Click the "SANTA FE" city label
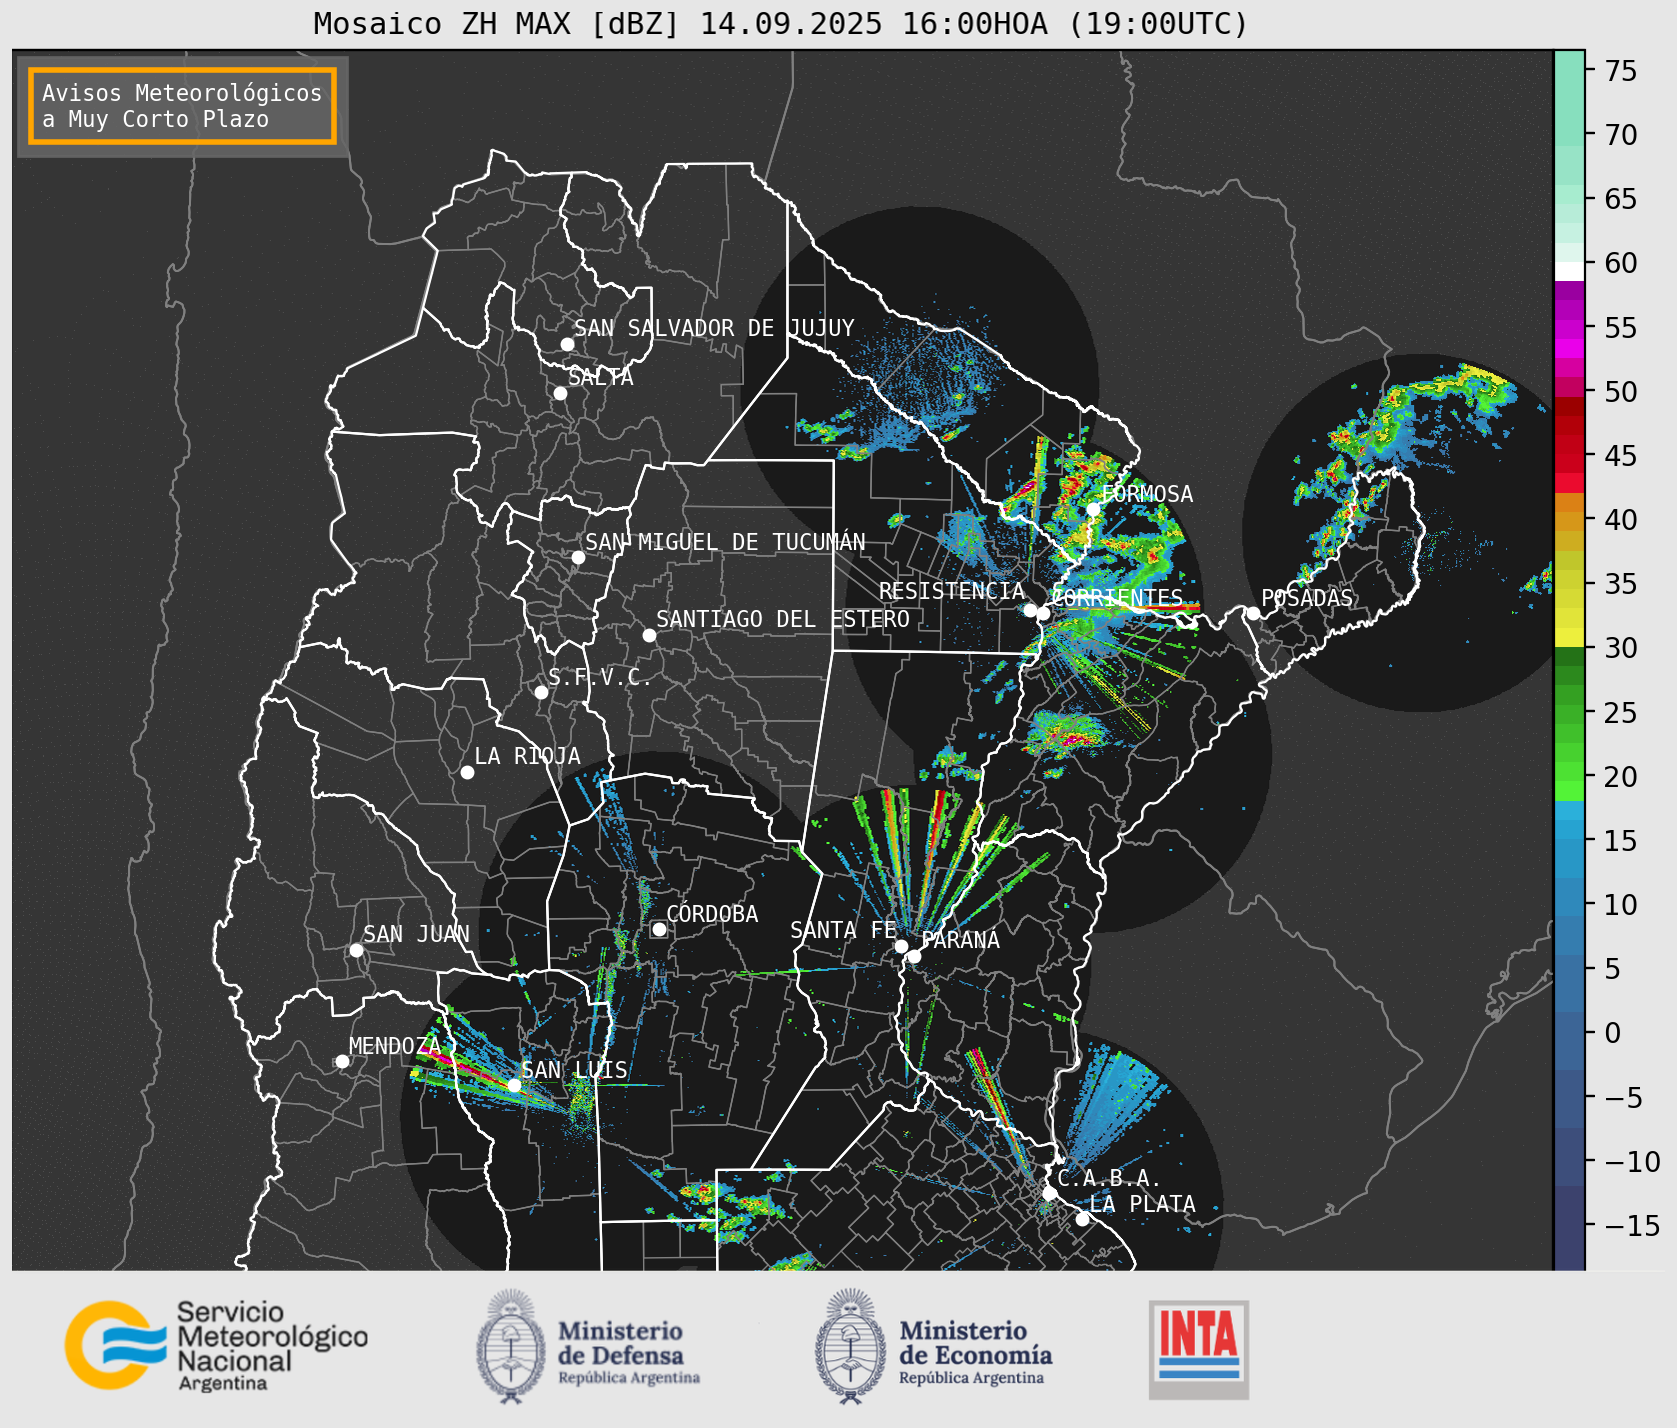The image size is (1677, 1428). click(843, 930)
